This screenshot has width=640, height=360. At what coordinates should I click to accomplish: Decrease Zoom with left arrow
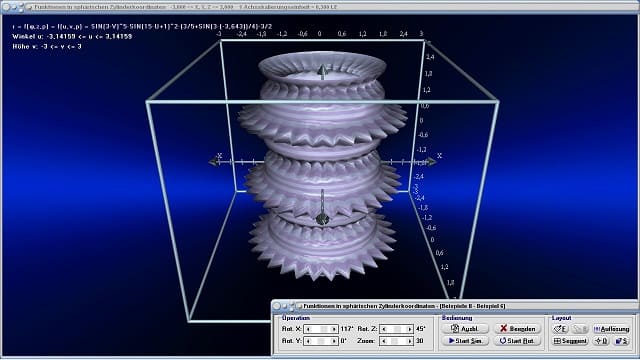pyautogui.click(x=384, y=341)
